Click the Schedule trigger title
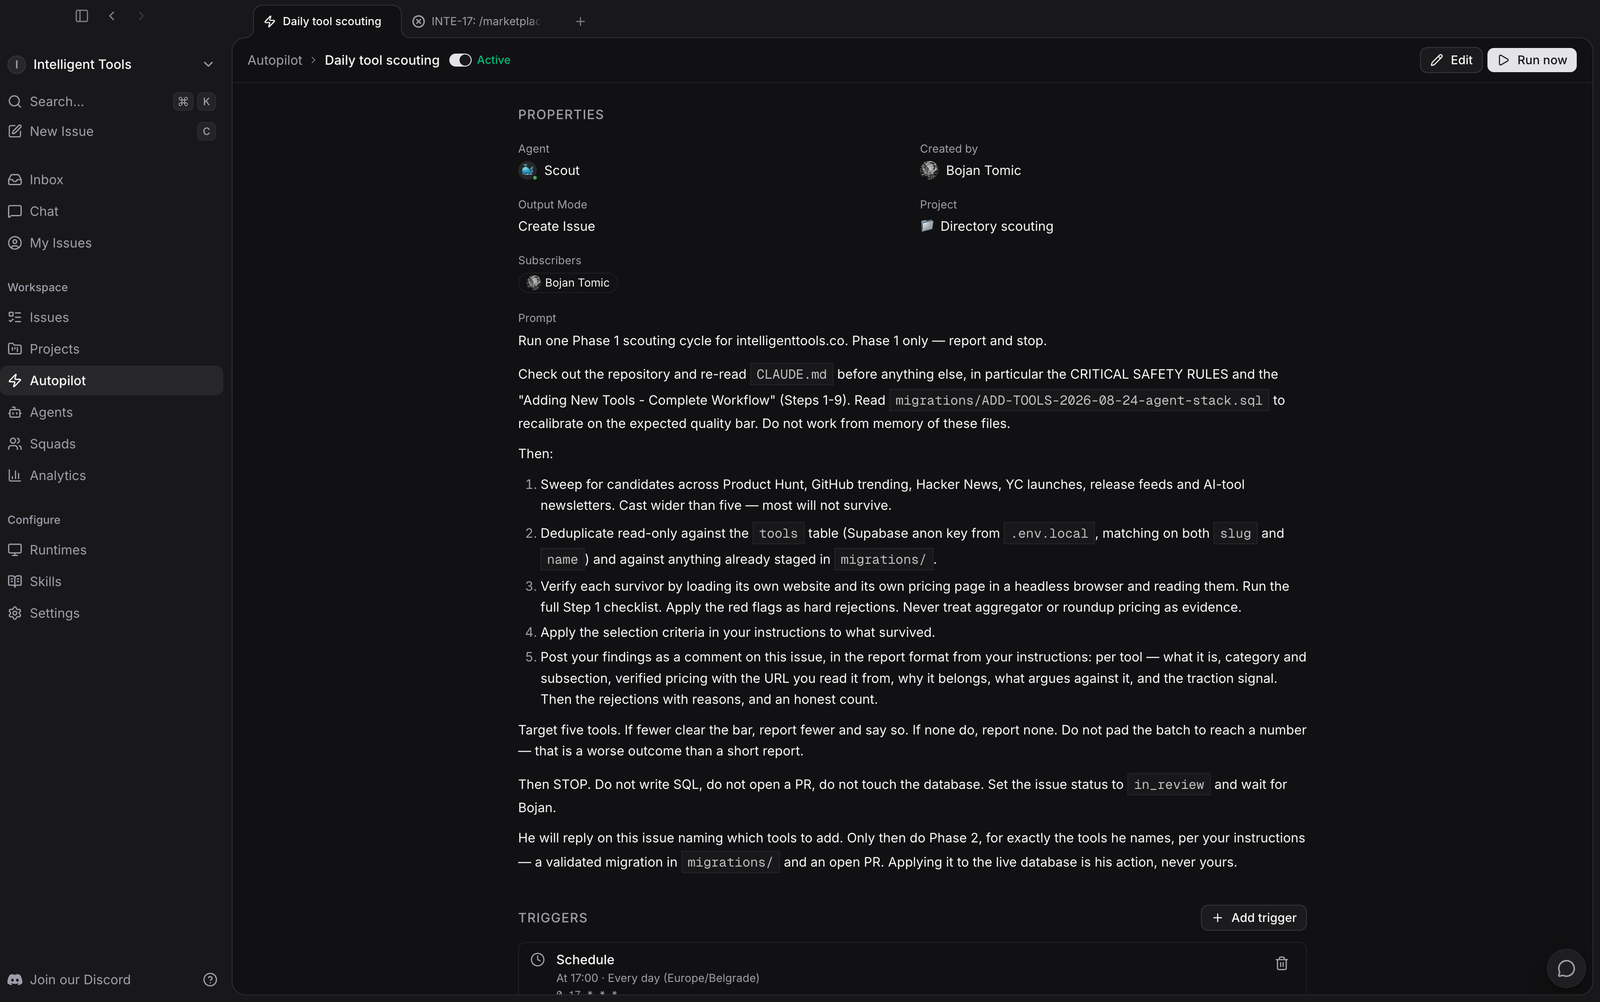Image resolution: width=1600 pixels, height=1002 pixels. pos(585,960)
